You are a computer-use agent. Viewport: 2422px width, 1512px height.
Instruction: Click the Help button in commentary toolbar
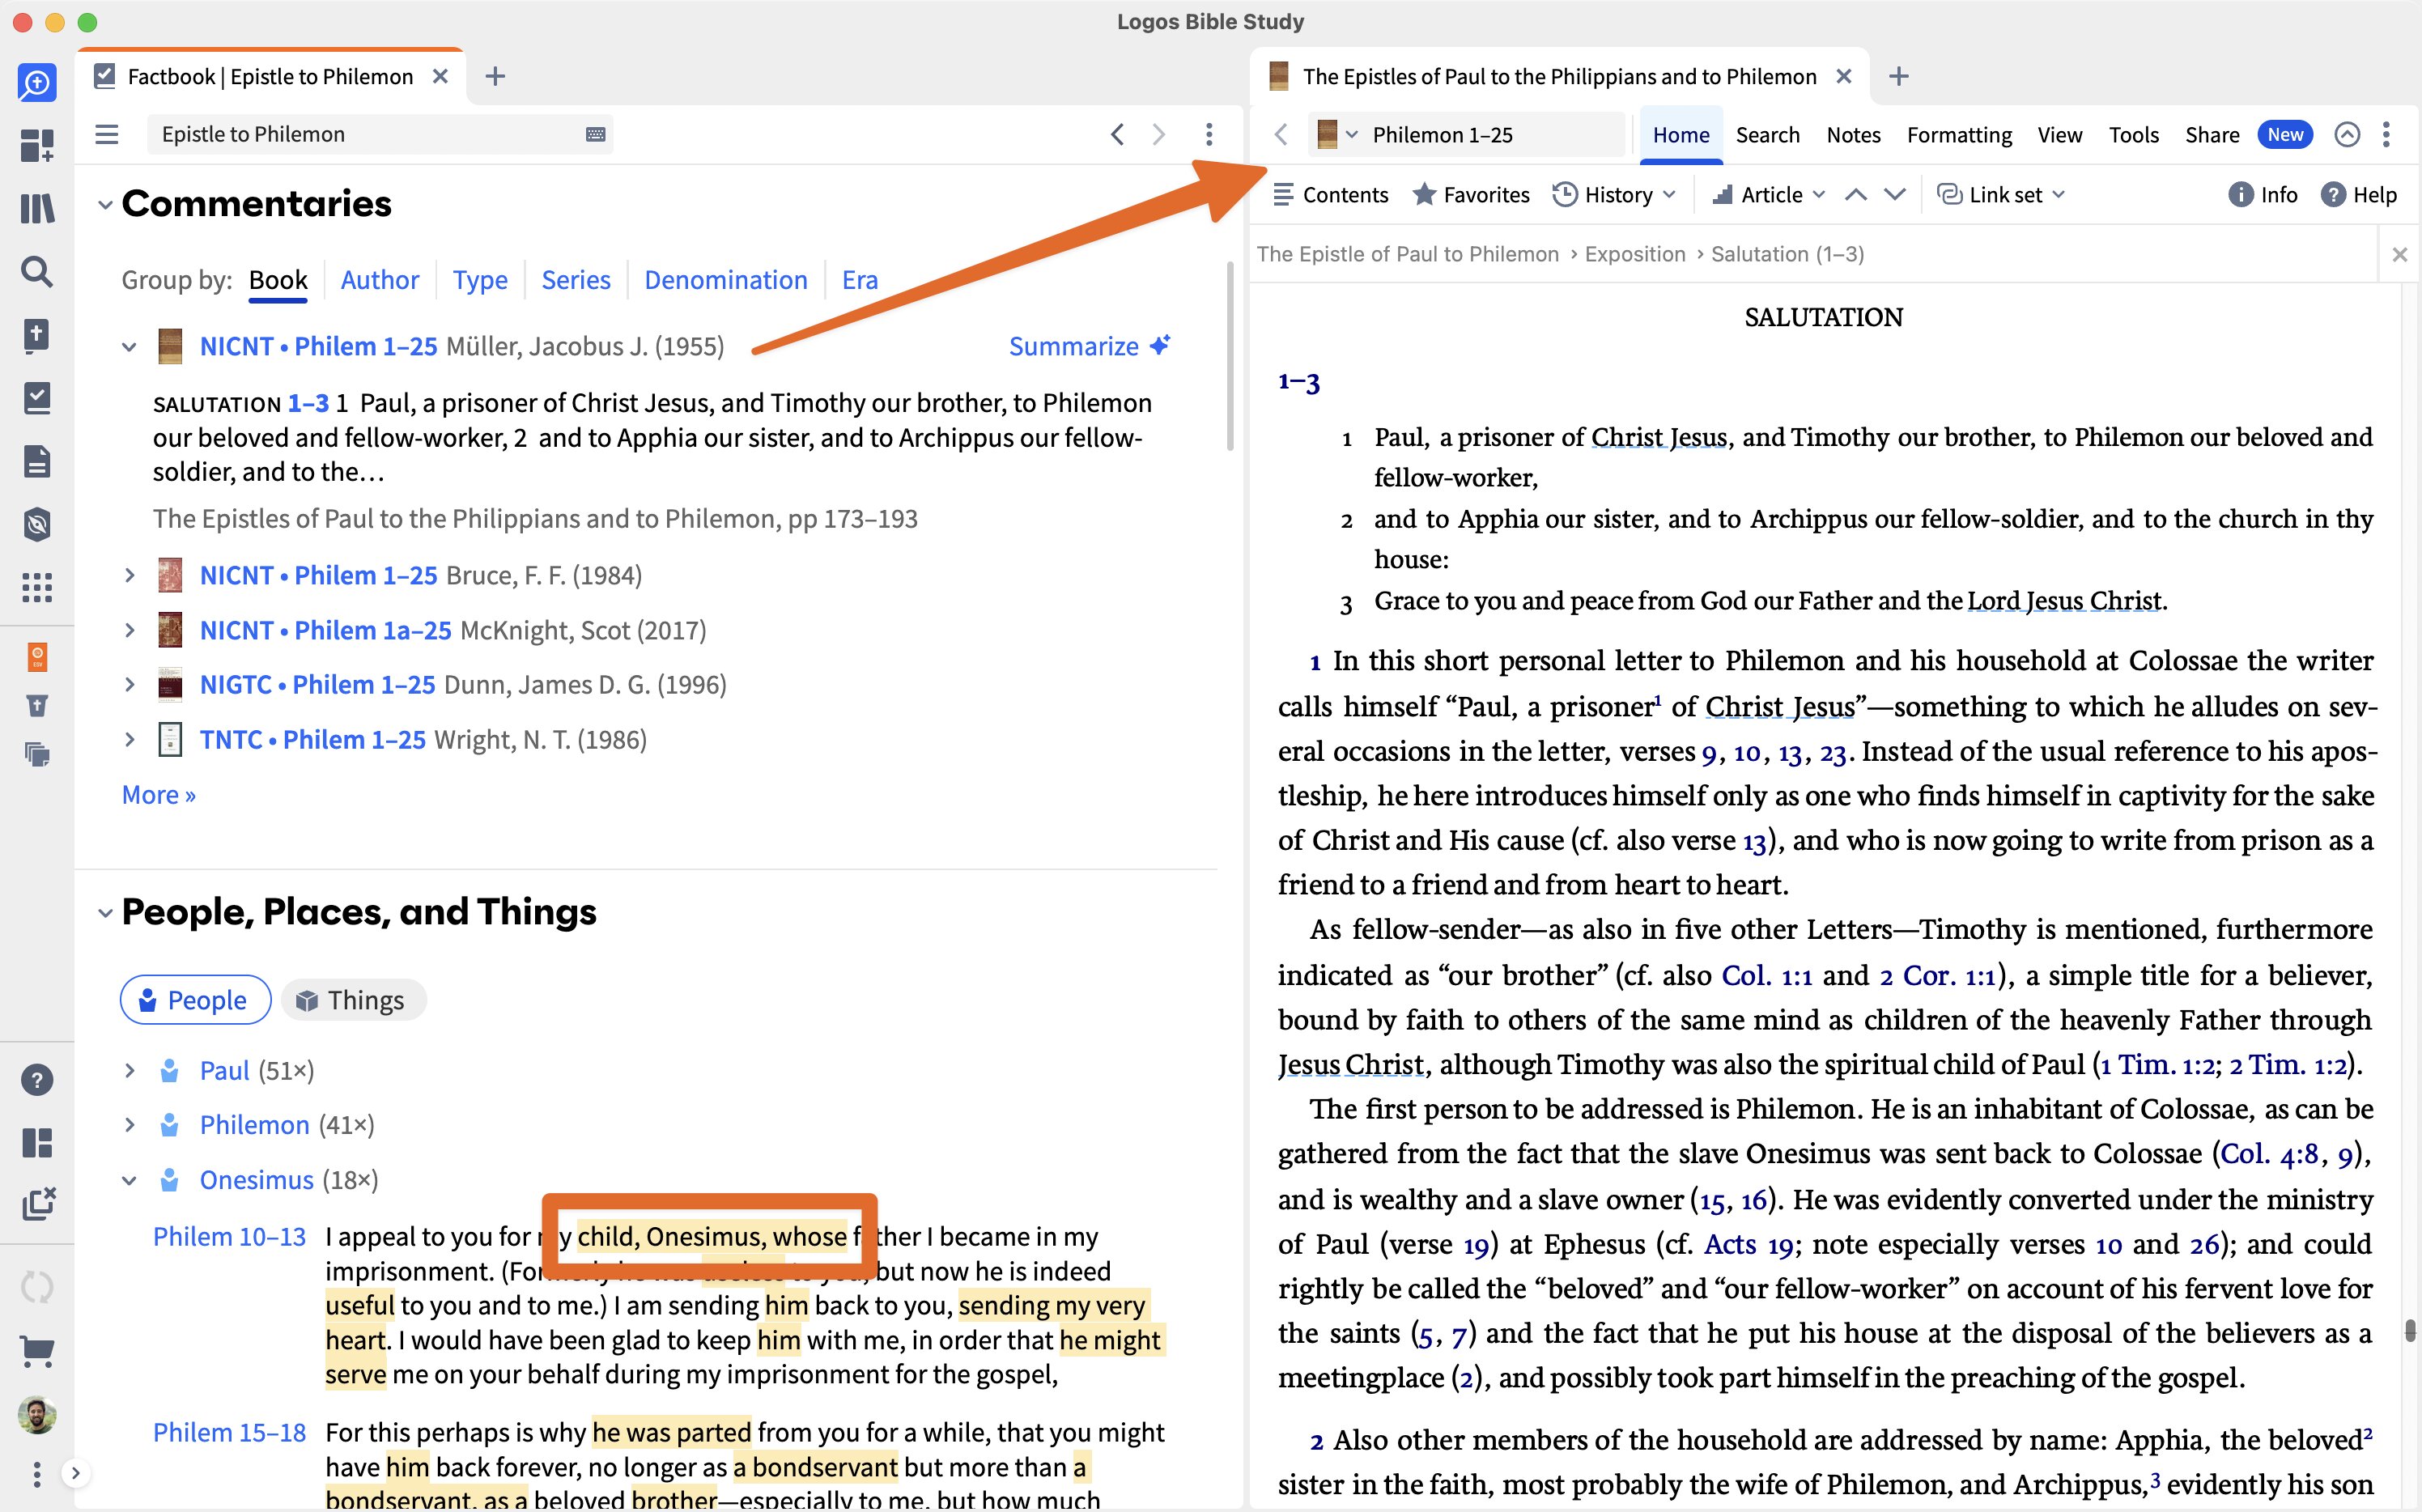2358,194
